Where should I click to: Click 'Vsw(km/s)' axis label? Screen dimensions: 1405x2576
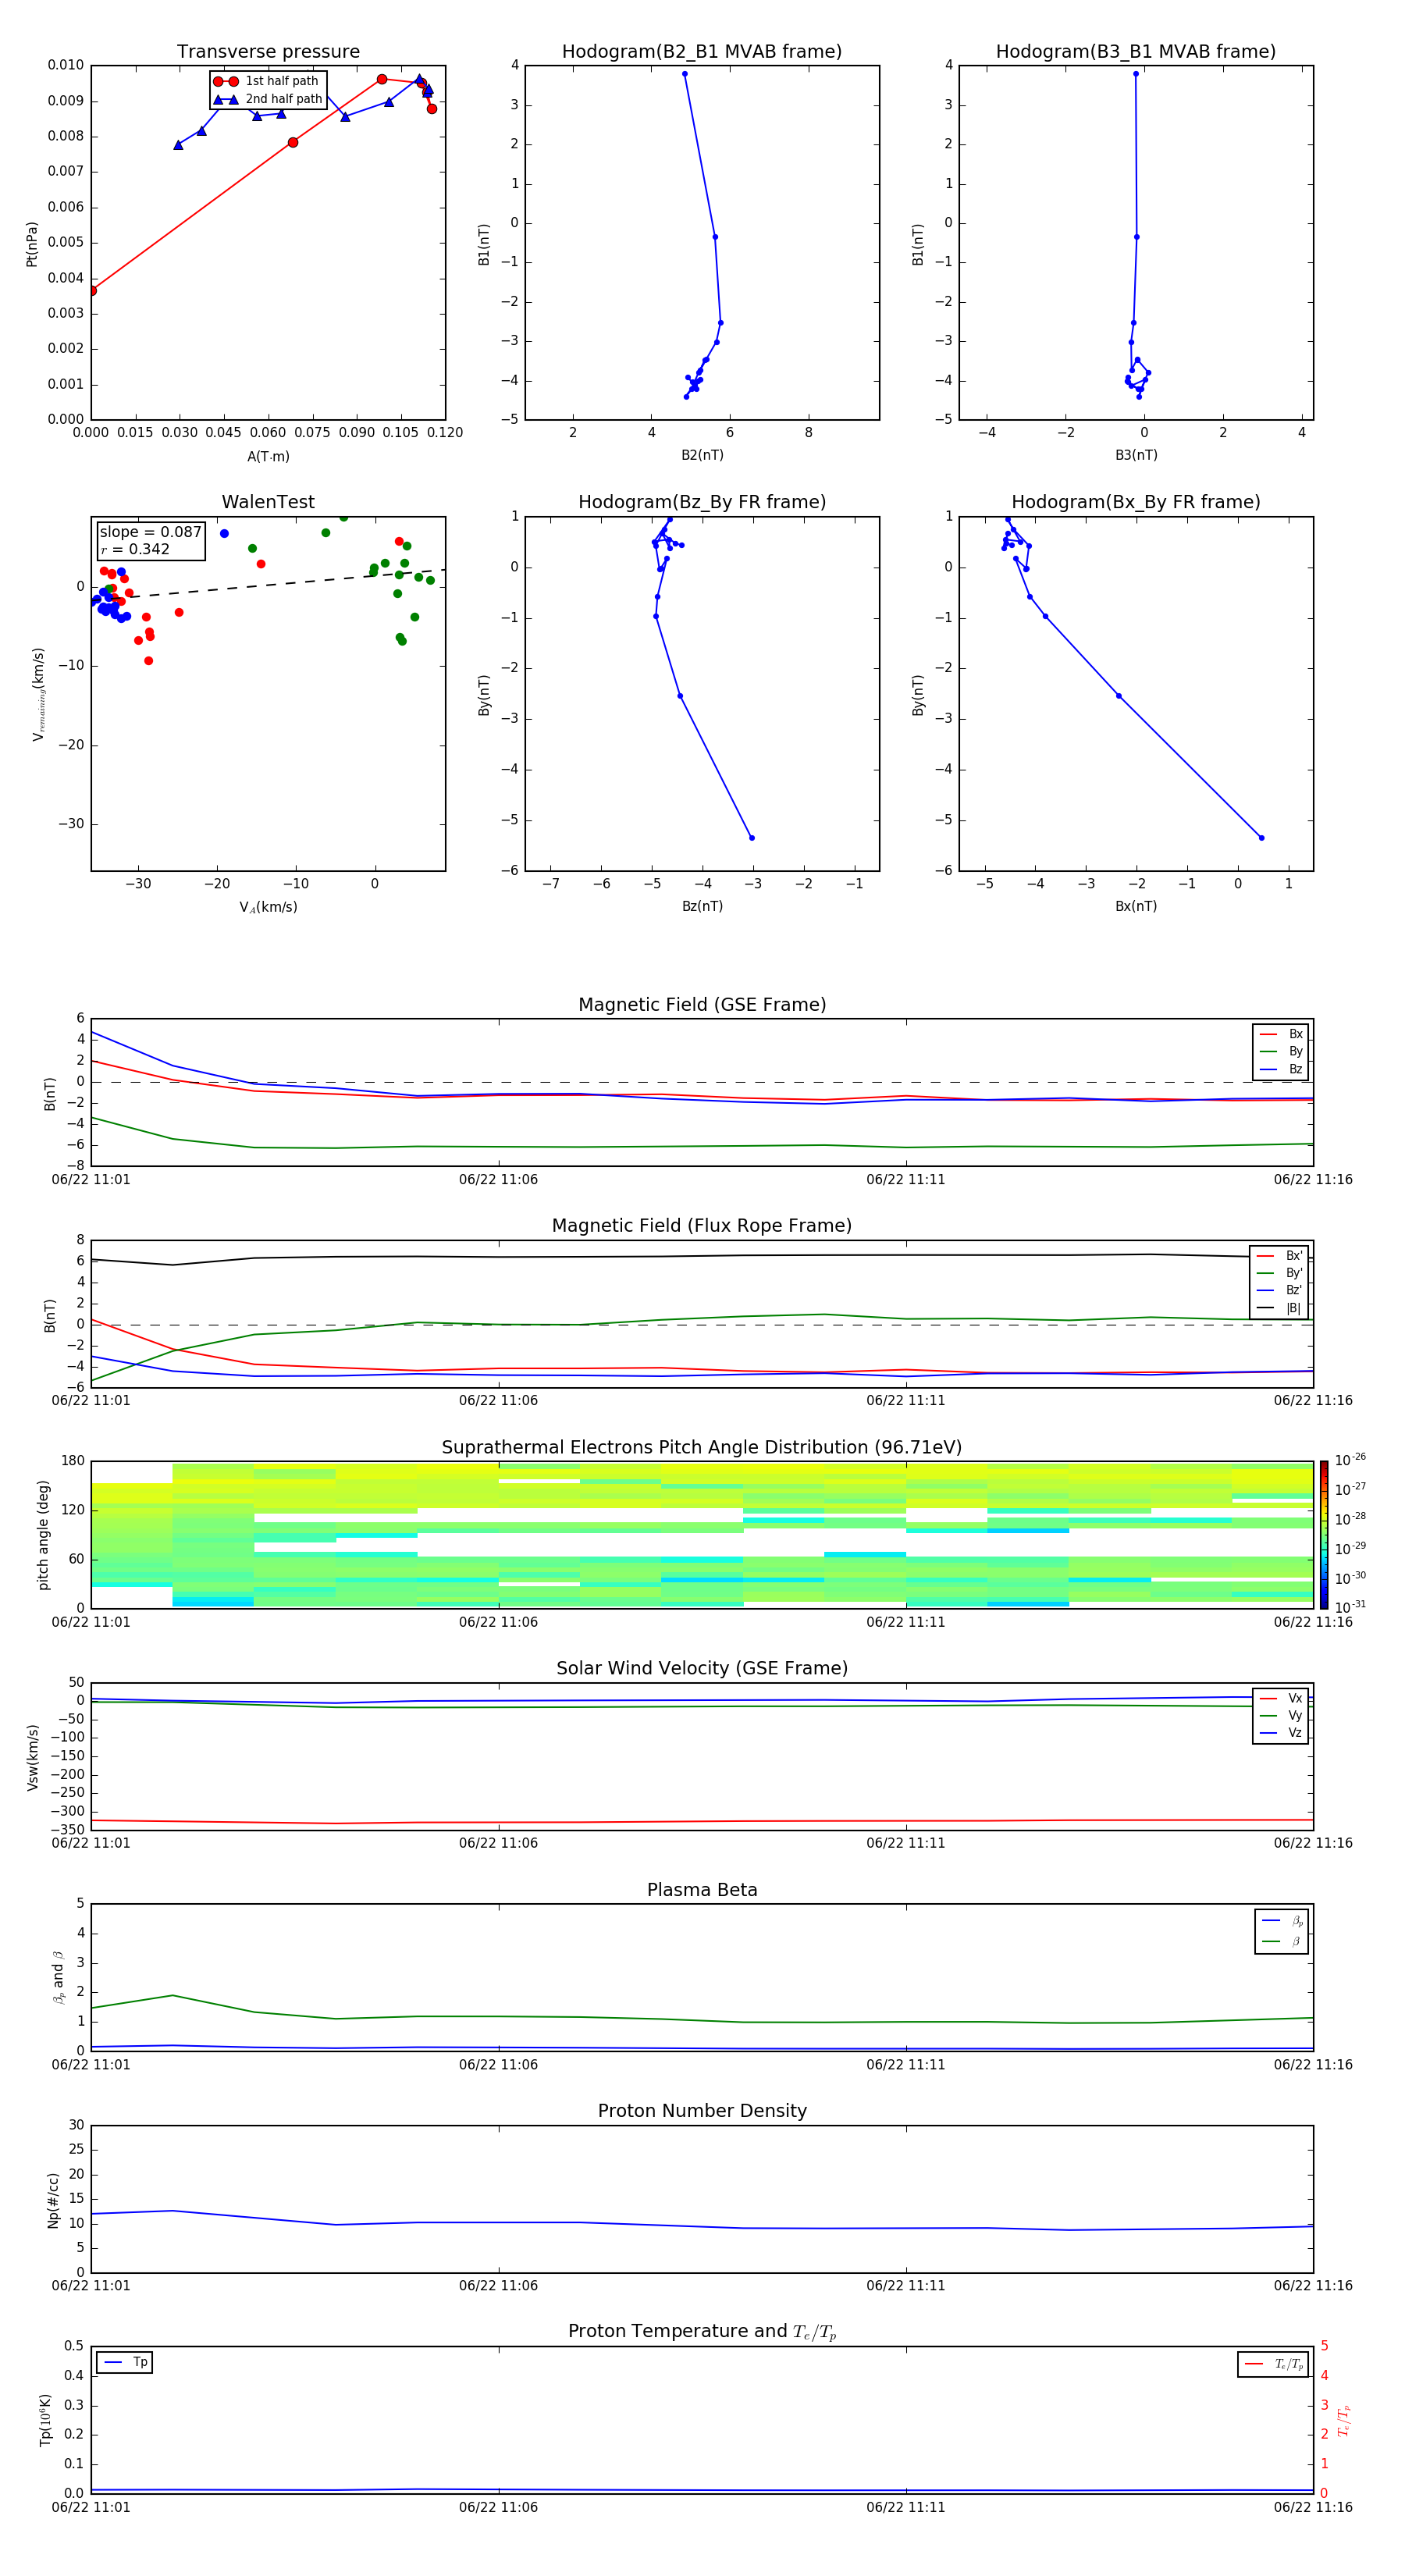click(32, 1757)
